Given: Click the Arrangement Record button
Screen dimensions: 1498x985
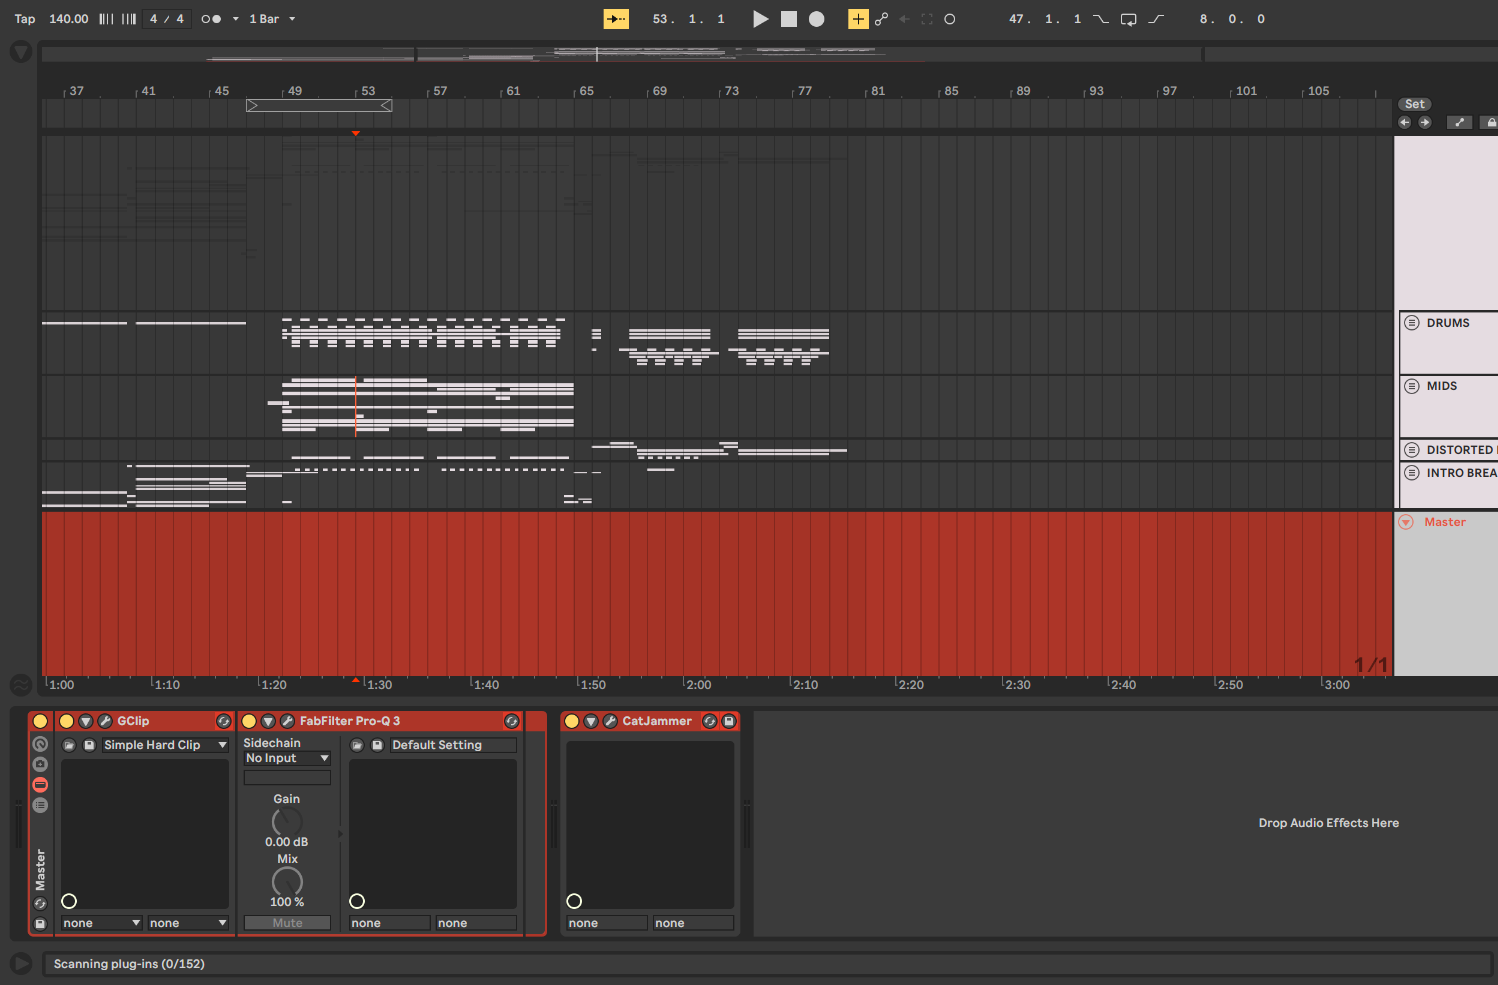Looking at the screenshot, I should (x=817, y=19).
